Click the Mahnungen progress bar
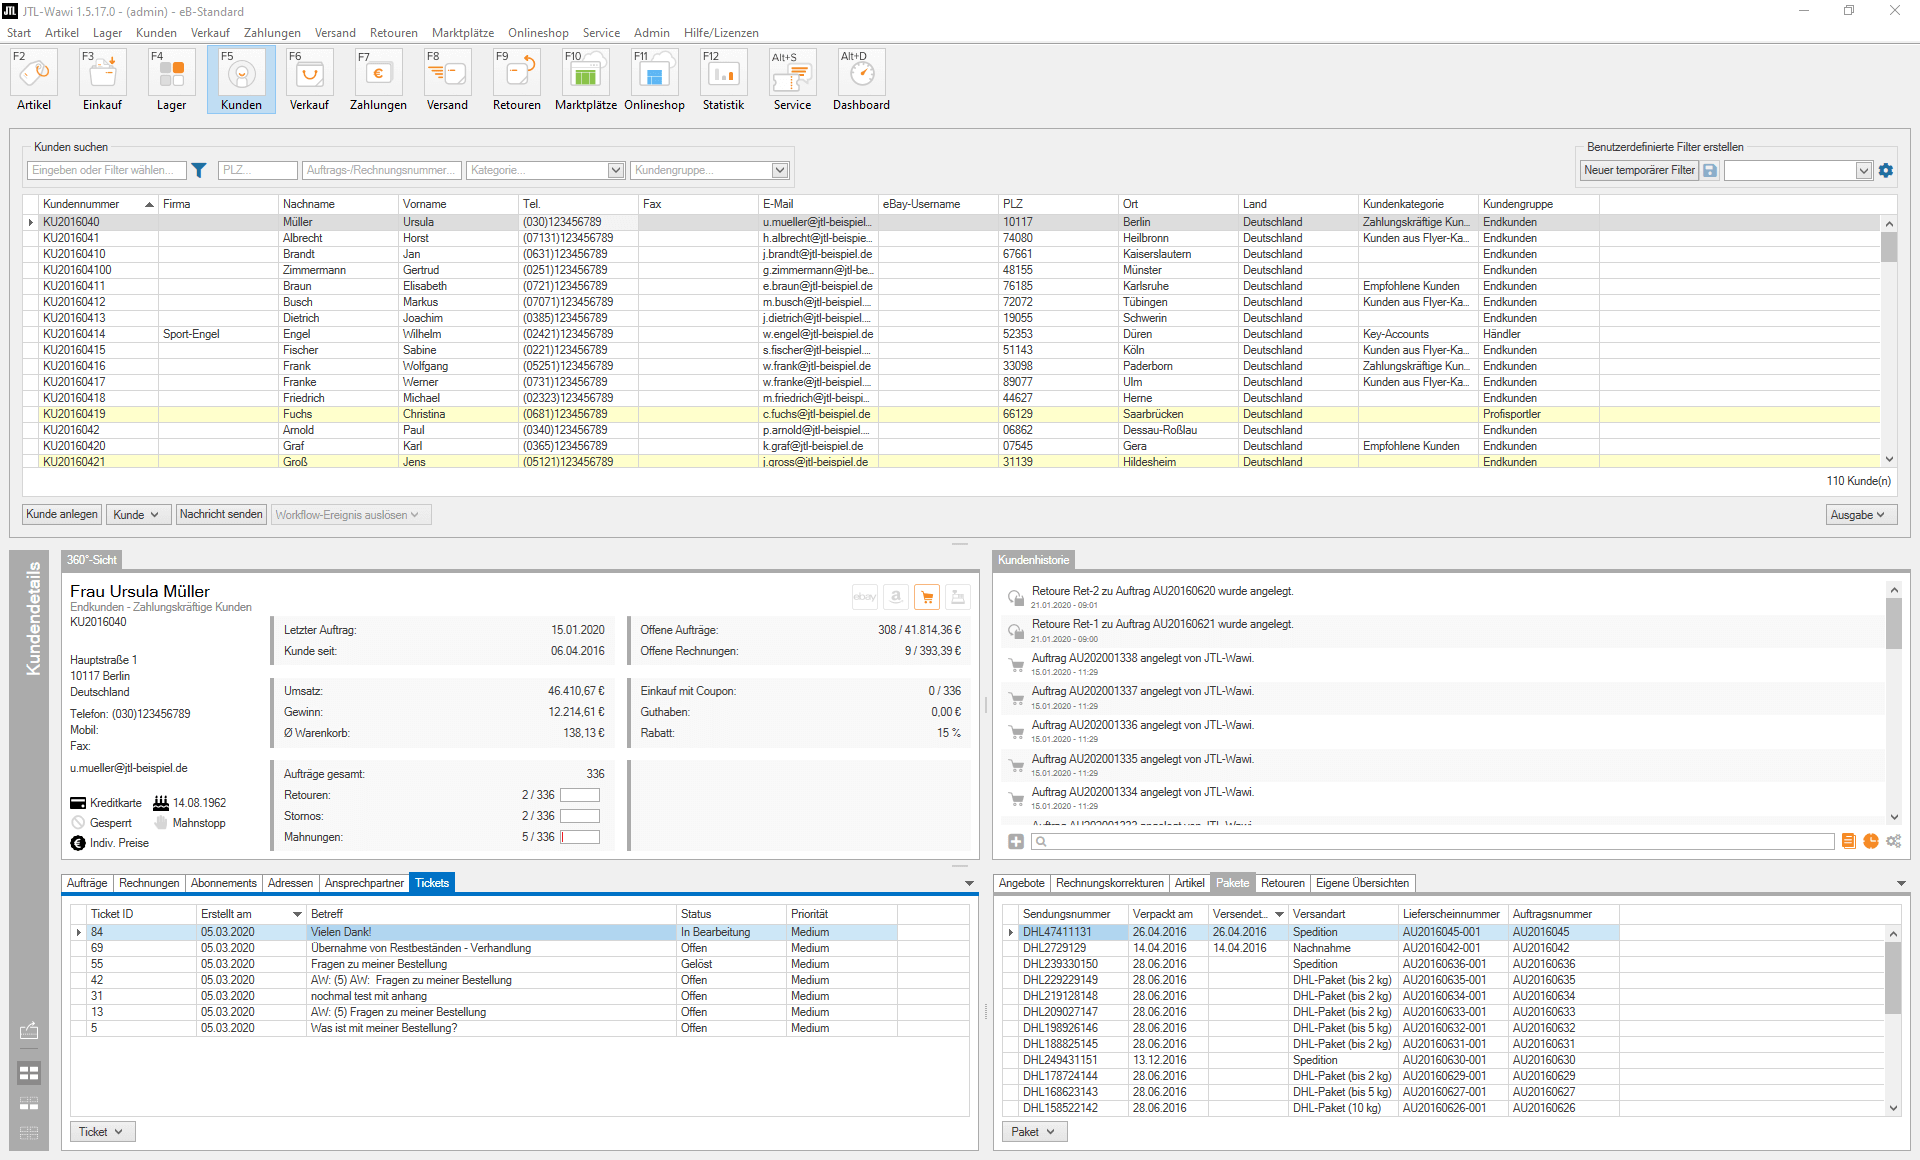Image resolution: width=1920 pixels, height=1160 pixels. pyautogui.click(x=580, y=837)
